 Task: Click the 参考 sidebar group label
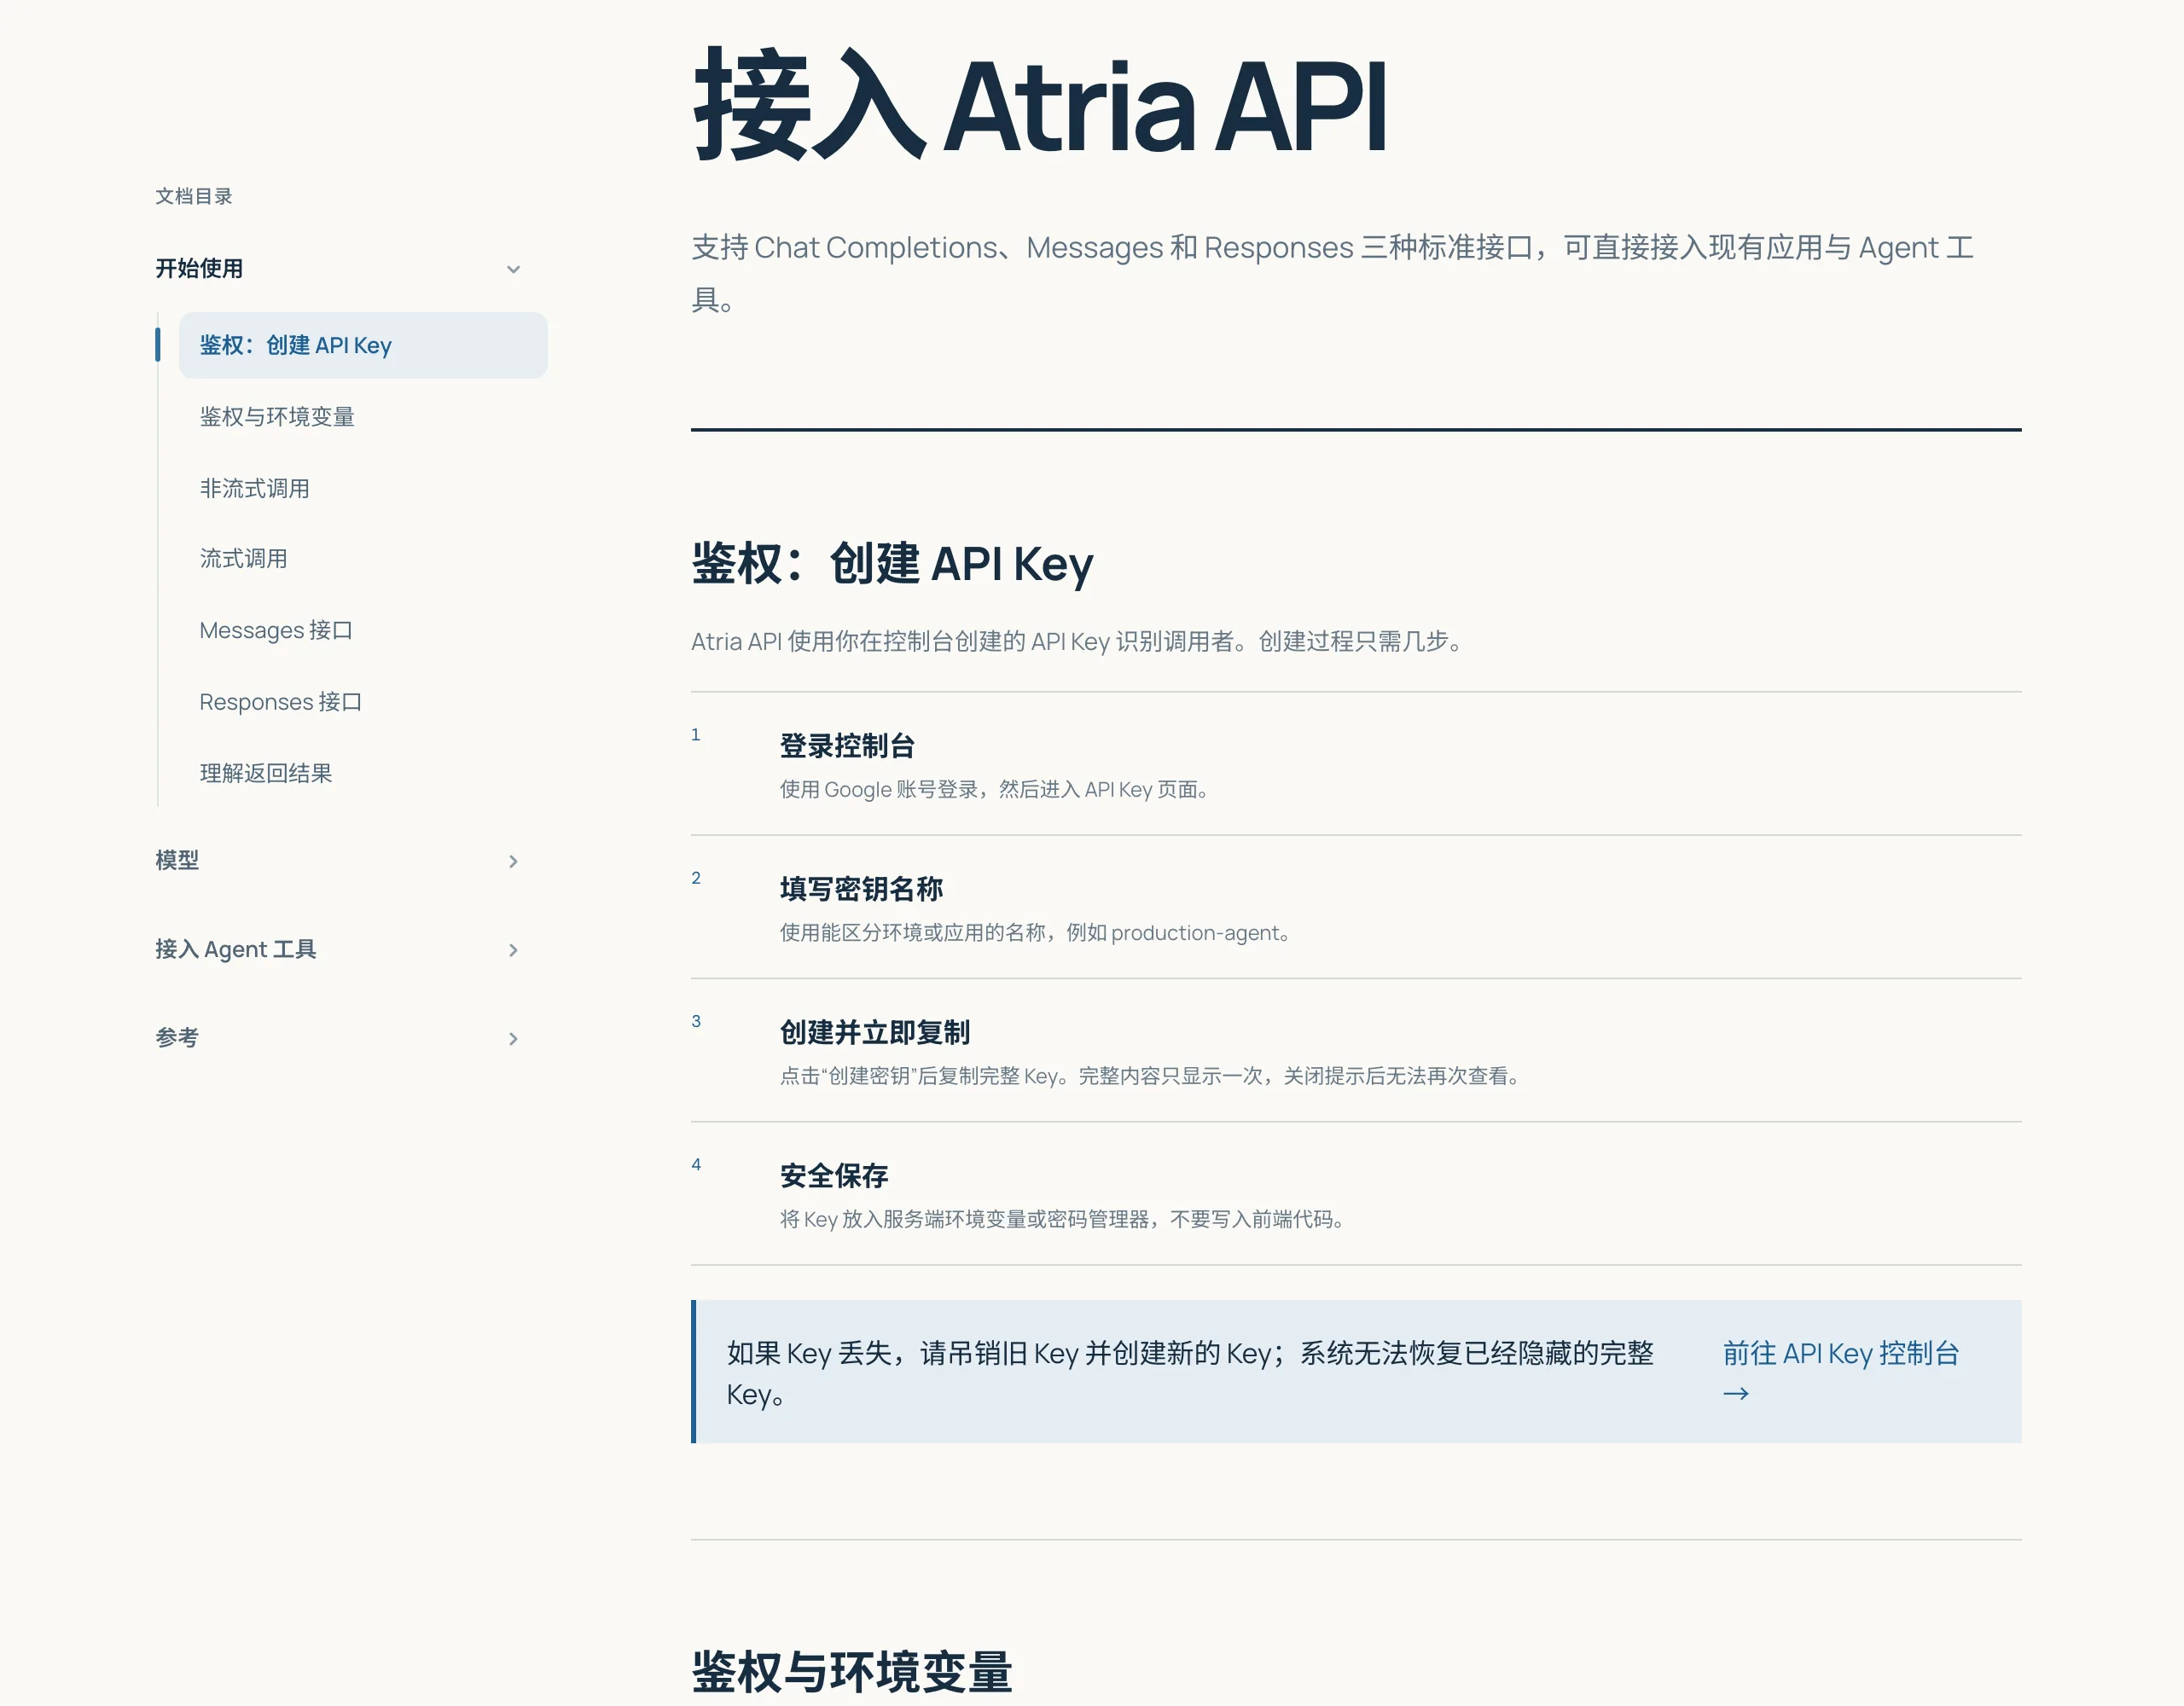coord(177,1037)
